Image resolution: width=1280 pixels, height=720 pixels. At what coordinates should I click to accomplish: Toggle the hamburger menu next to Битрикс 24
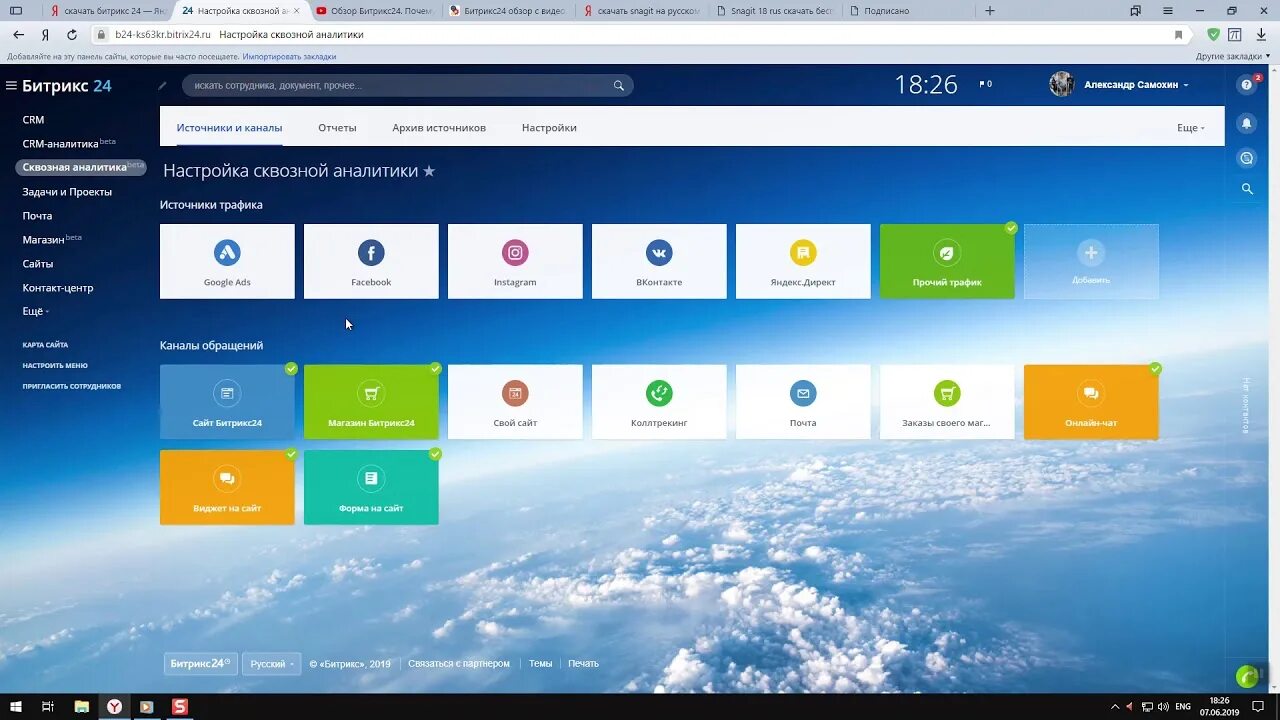point(11,86)
